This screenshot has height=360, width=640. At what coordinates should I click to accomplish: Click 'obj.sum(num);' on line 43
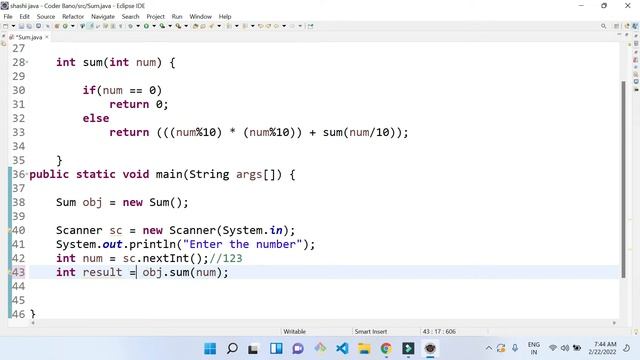point(185,272)
